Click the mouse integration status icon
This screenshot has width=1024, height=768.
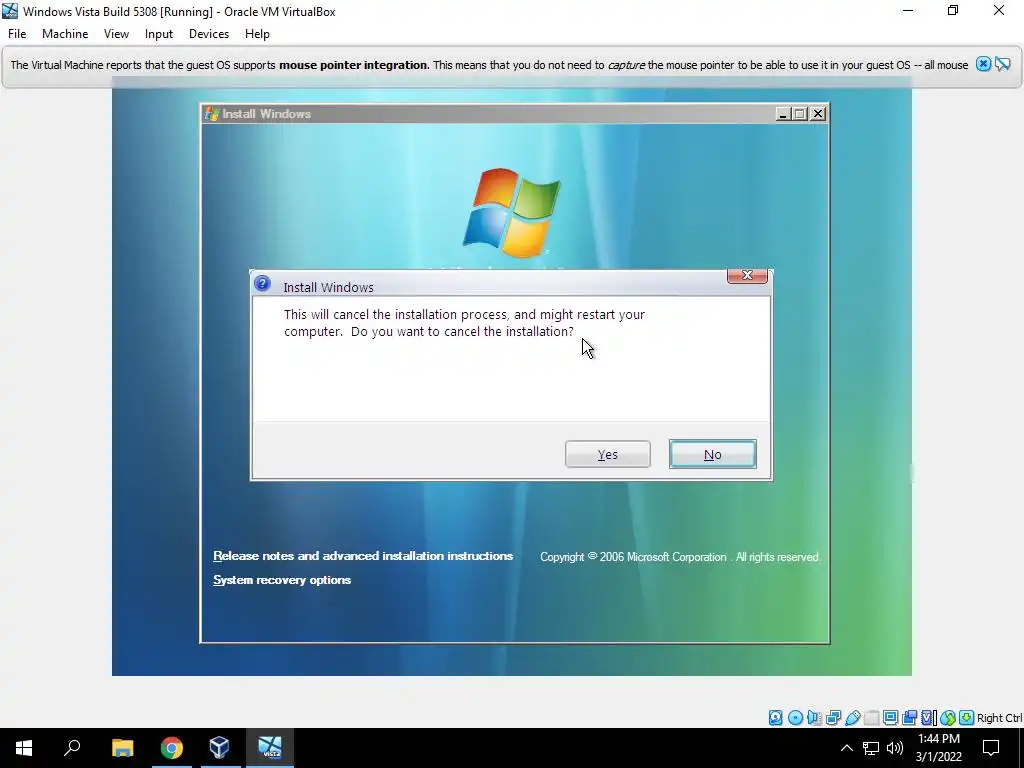(x=948, y=718)
